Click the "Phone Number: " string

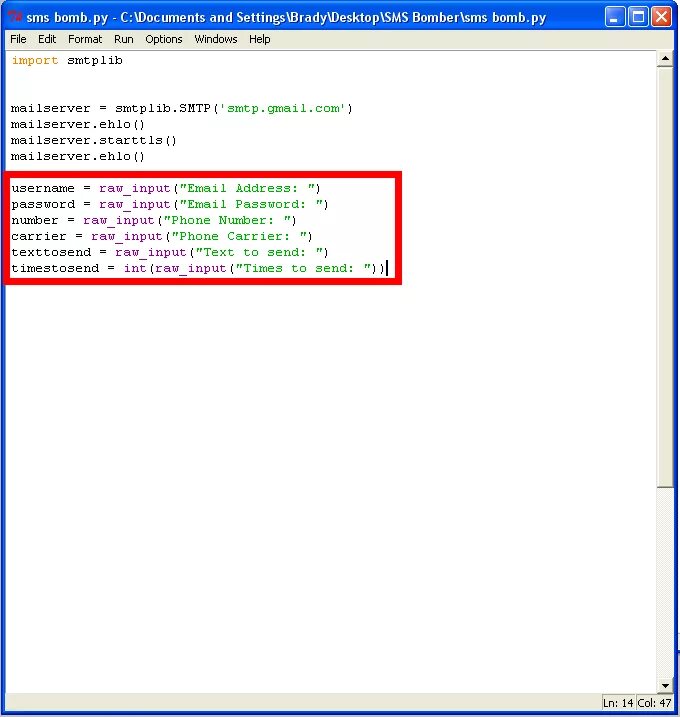[227, 220]
